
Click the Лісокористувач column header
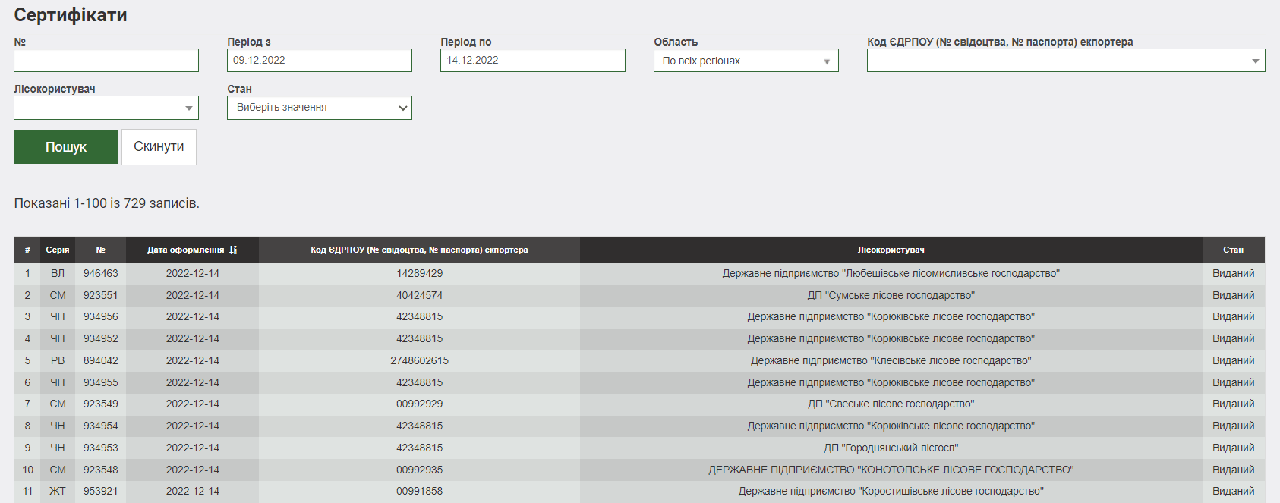891,250
